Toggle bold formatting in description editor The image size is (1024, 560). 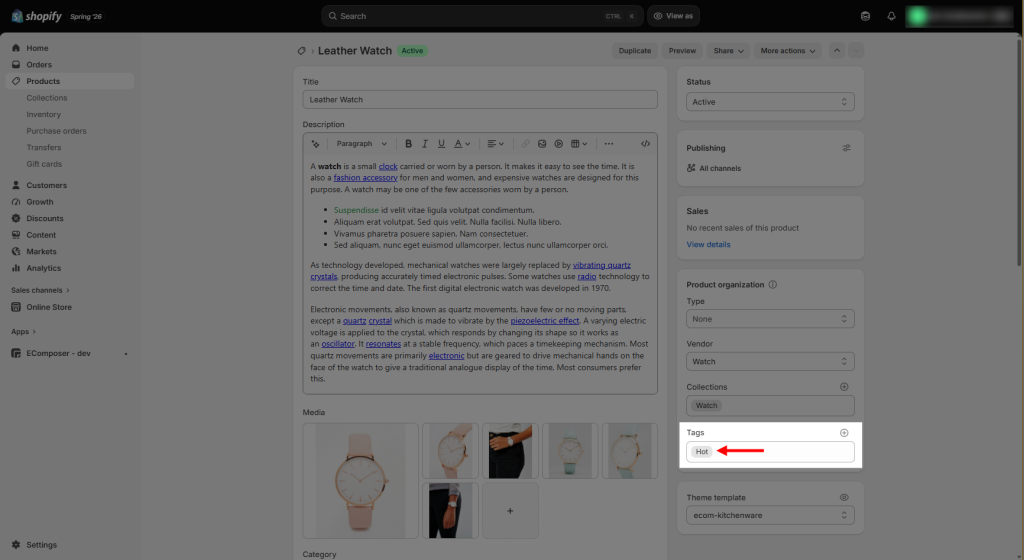click(x=408, y=144)
